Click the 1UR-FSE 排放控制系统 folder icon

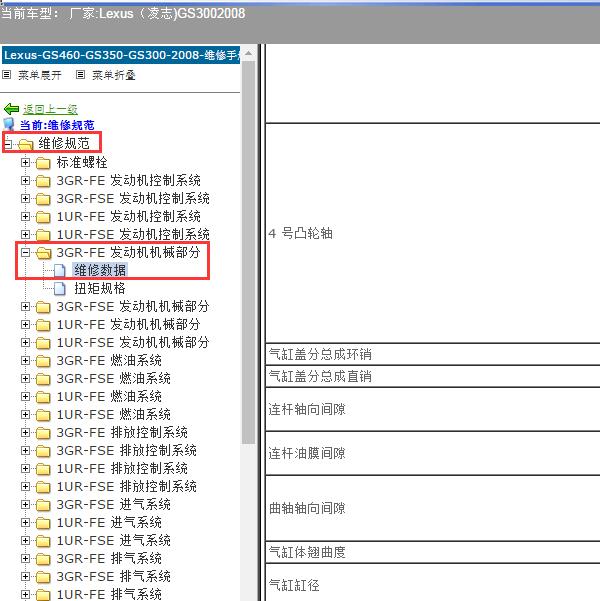pos(43,487)
